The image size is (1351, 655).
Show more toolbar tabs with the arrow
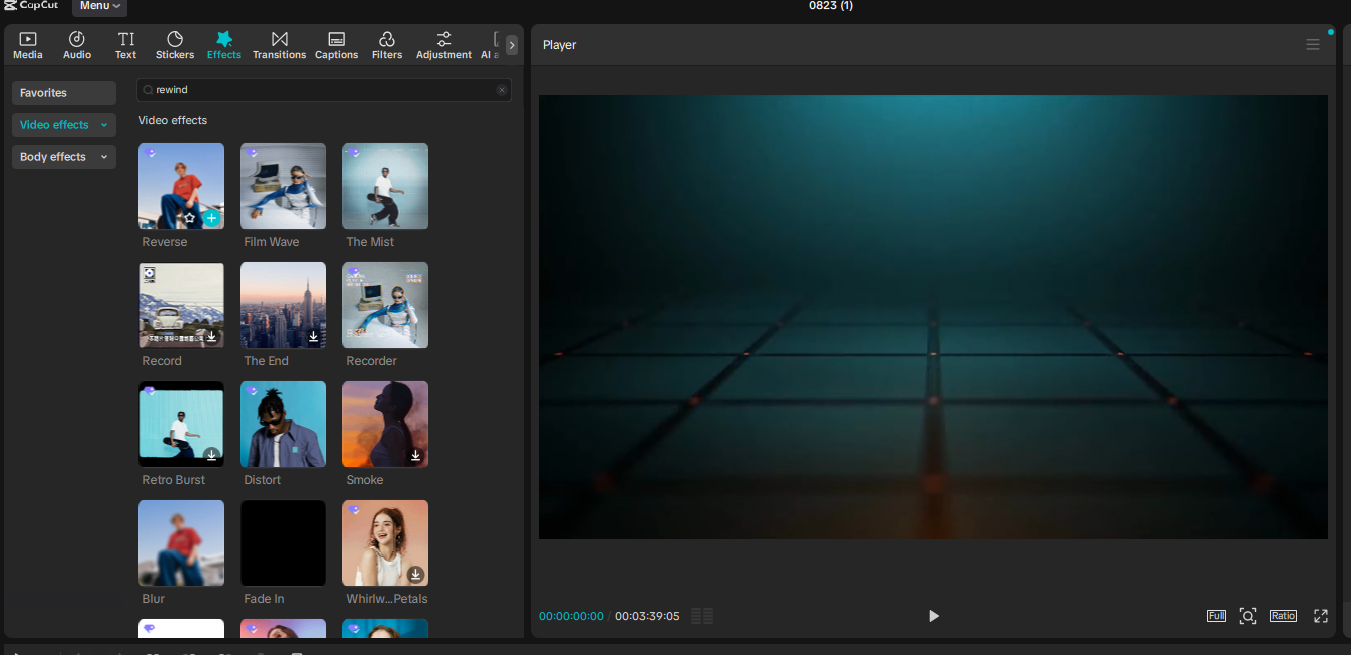(512, 45)
